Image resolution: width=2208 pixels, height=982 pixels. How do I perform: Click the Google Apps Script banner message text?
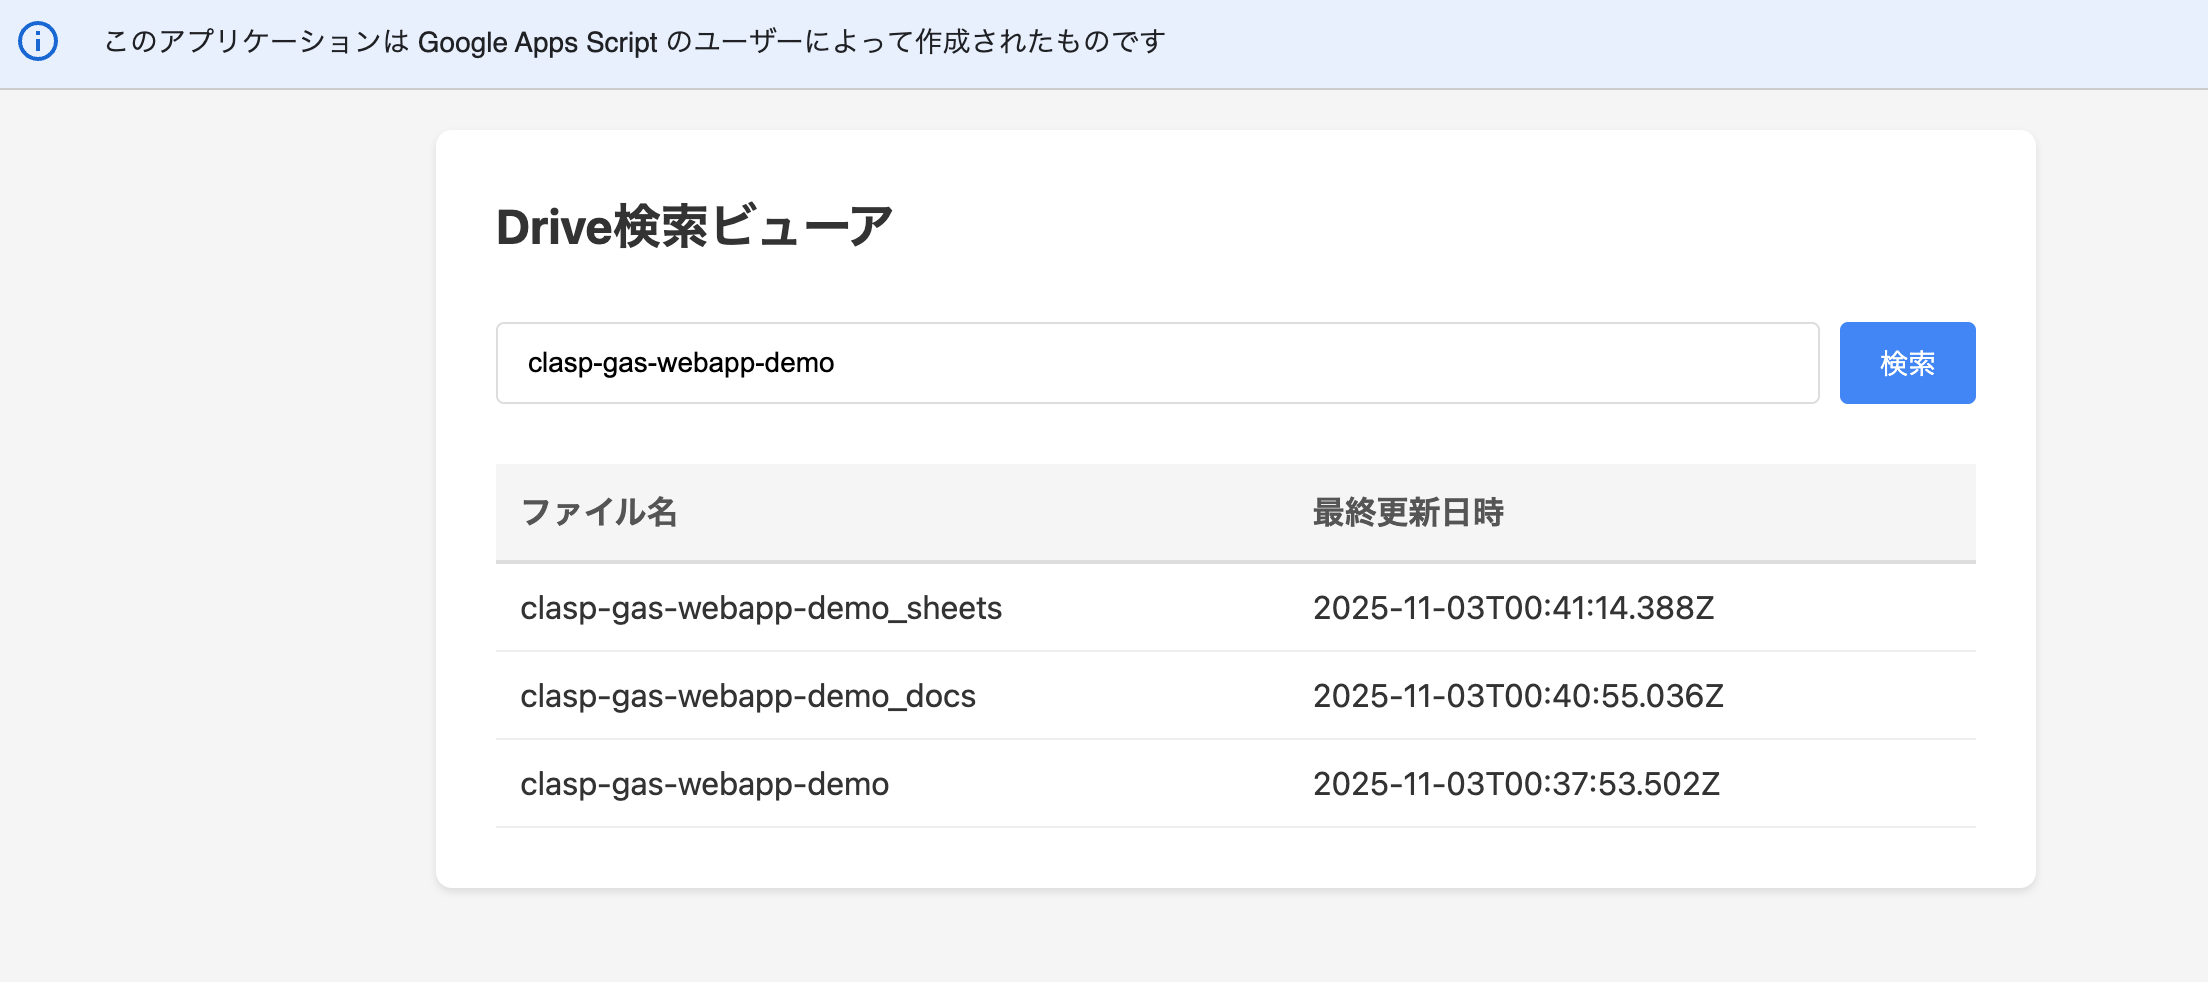click(x=634, y=42)
